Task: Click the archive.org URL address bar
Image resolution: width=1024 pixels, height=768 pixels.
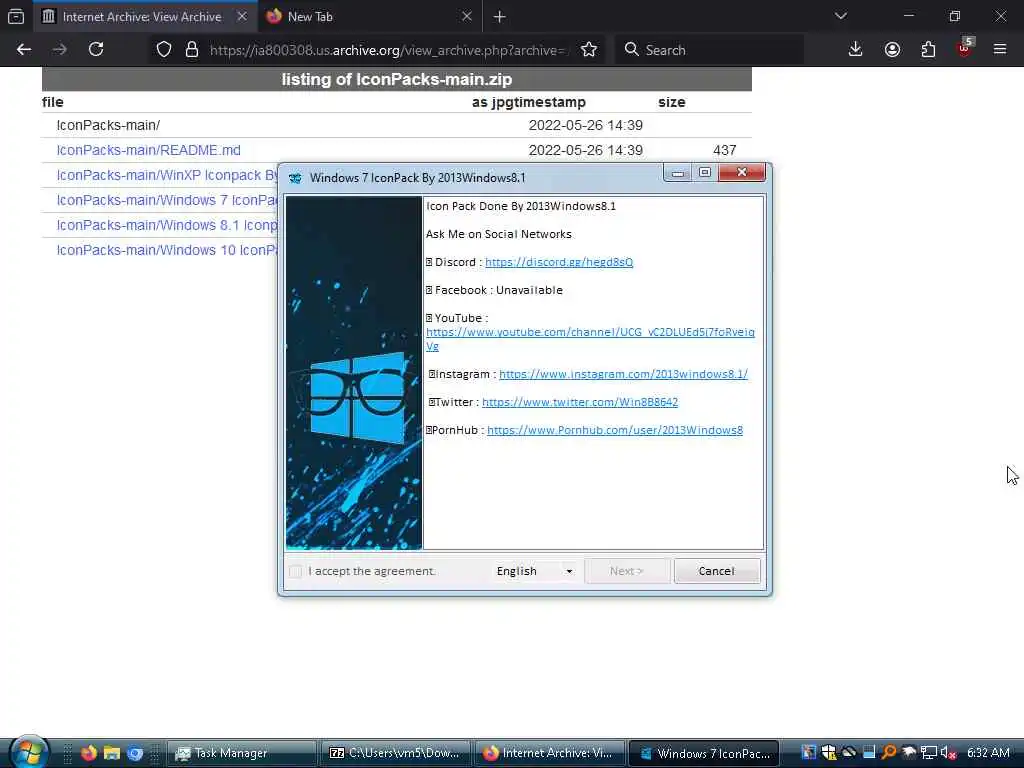Action: [388, 50]
